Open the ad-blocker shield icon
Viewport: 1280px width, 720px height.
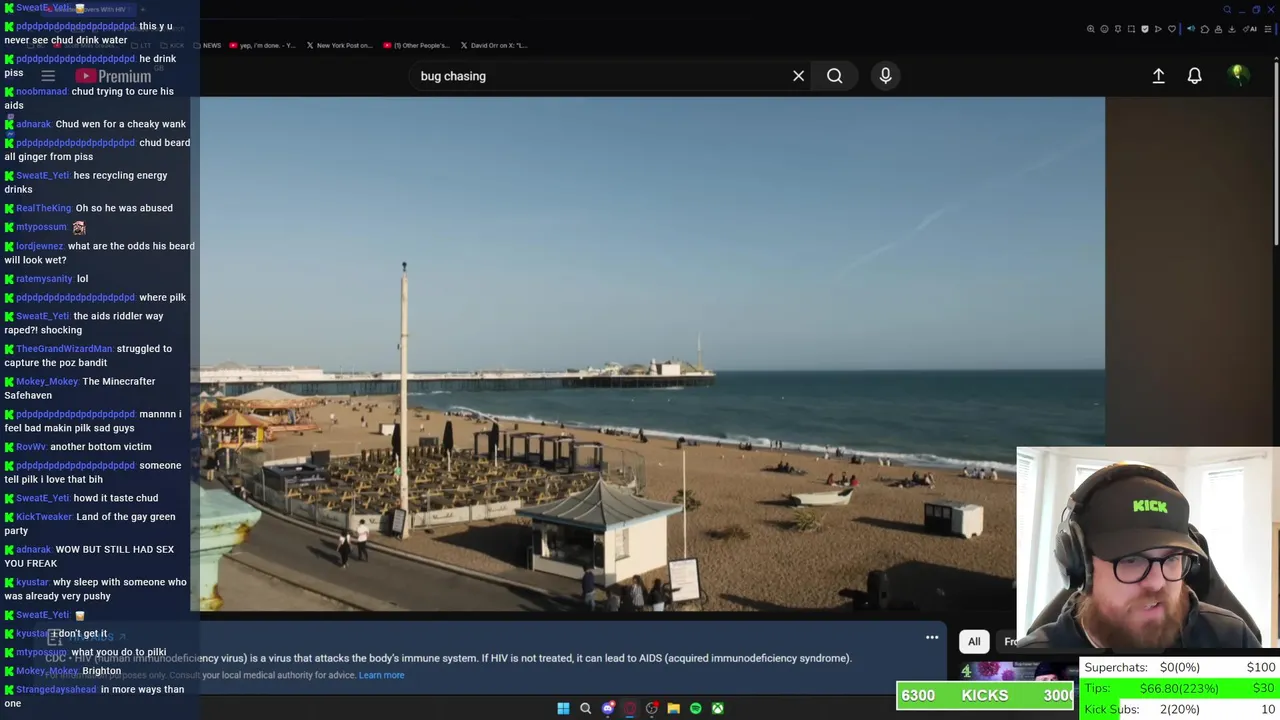tap(1145, 29)
